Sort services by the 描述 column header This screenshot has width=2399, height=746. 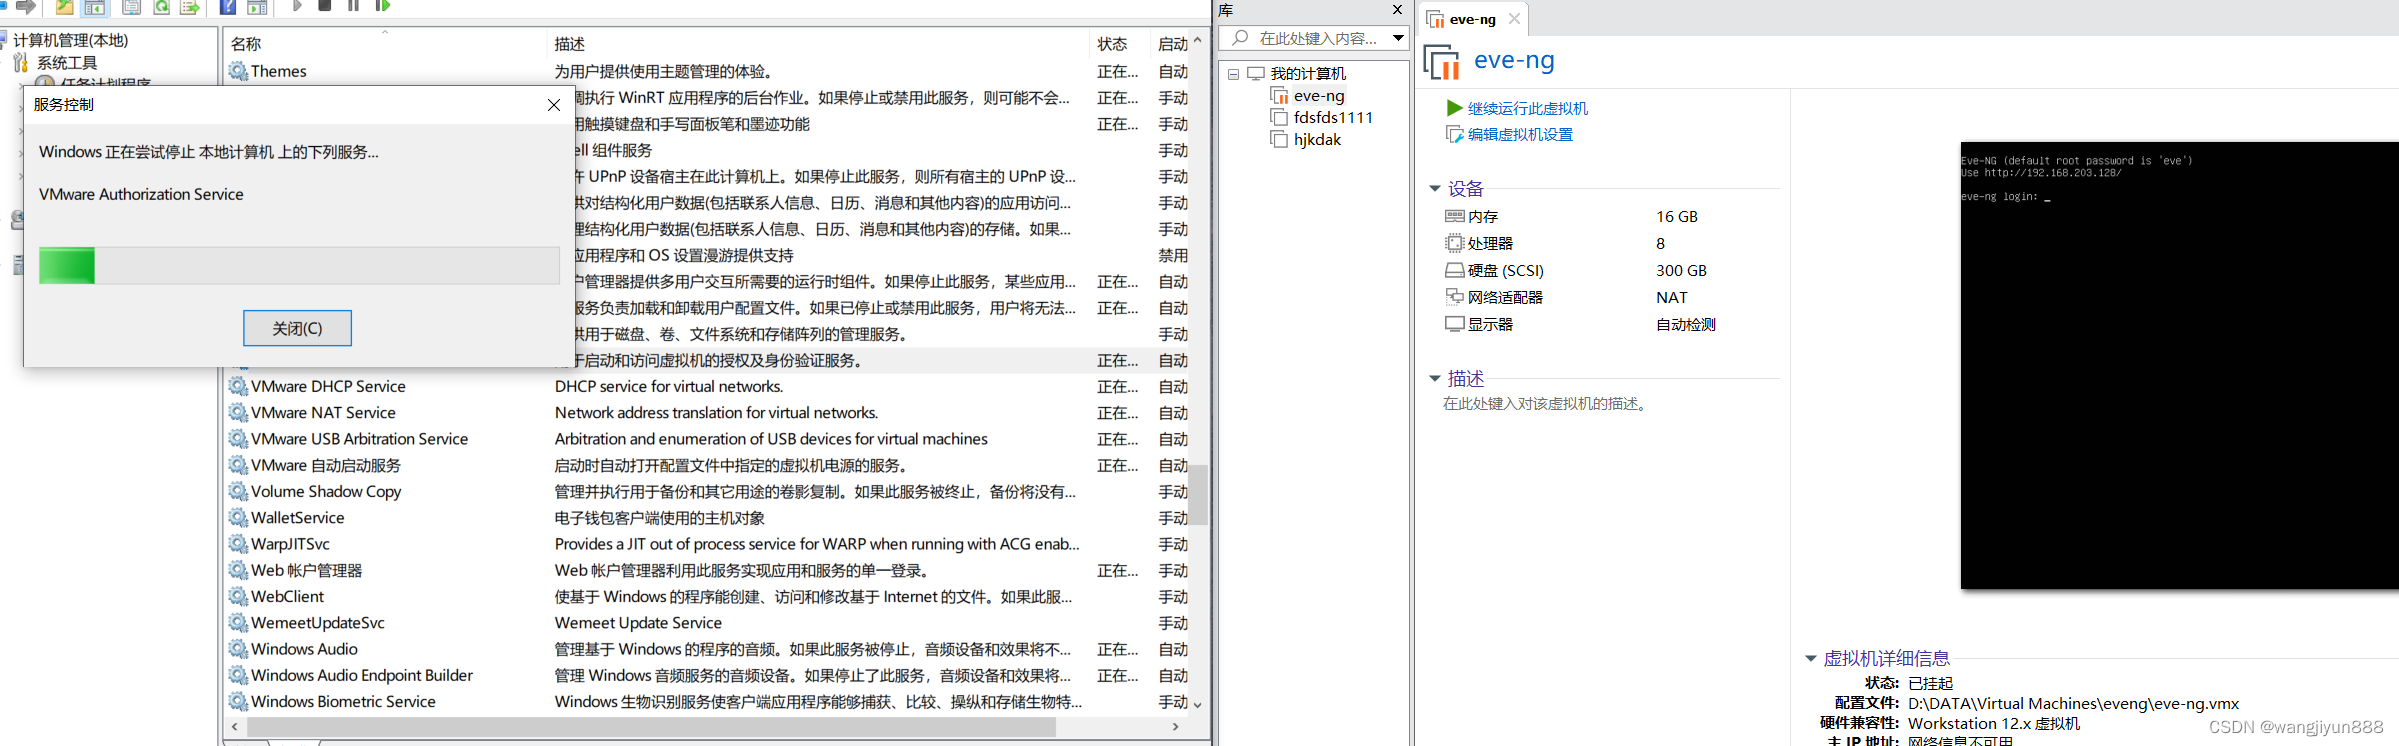click(817, 43)
